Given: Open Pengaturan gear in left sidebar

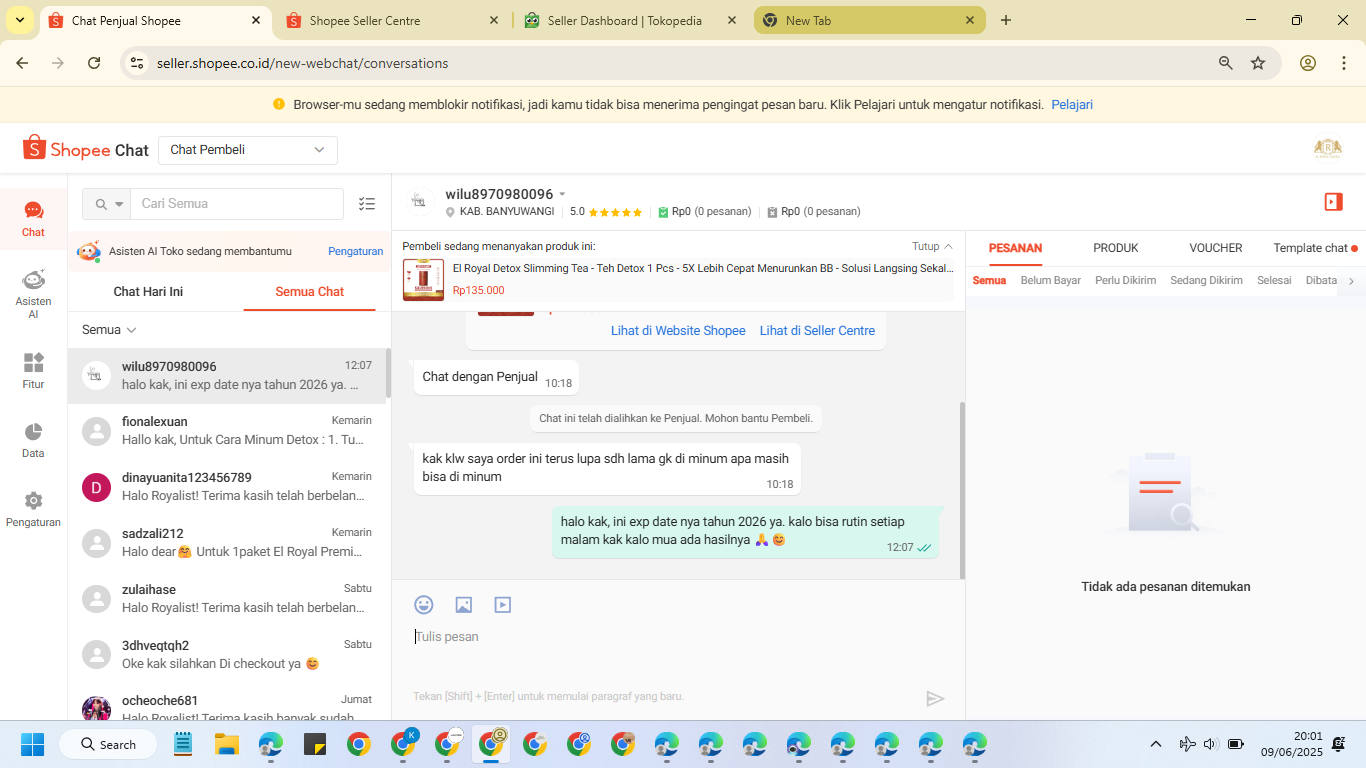Looking at the screenshot, I should (x=33, y=508).
